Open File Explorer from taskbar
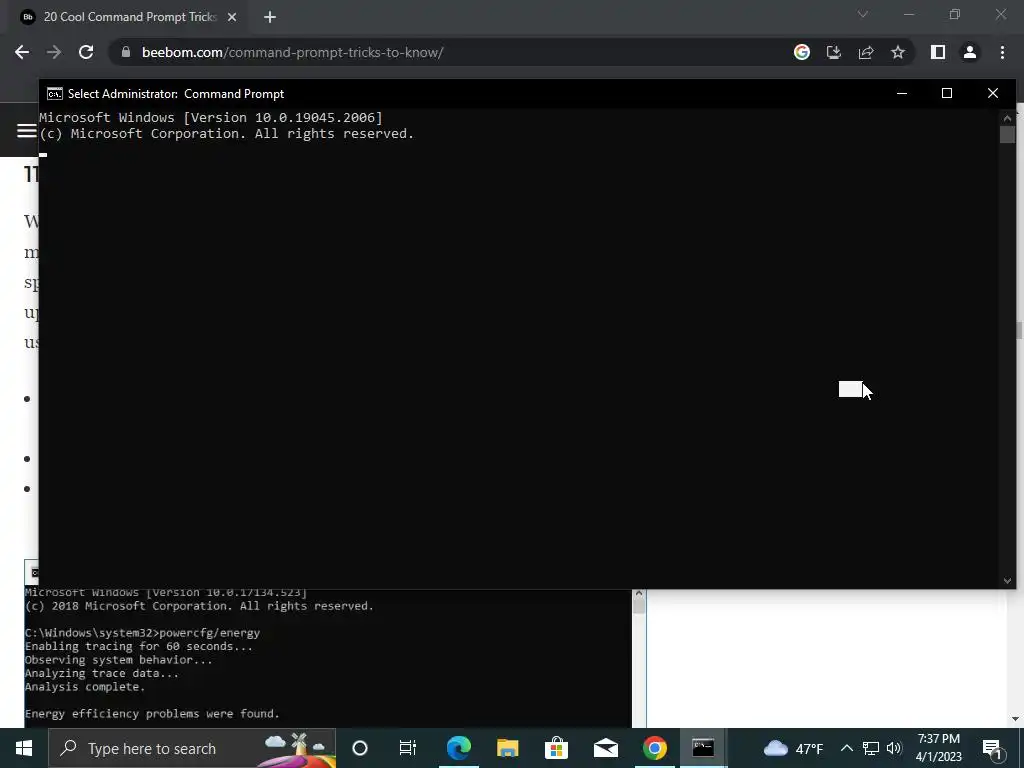This screenshot has height=768, width=1024. pos(507,748)
